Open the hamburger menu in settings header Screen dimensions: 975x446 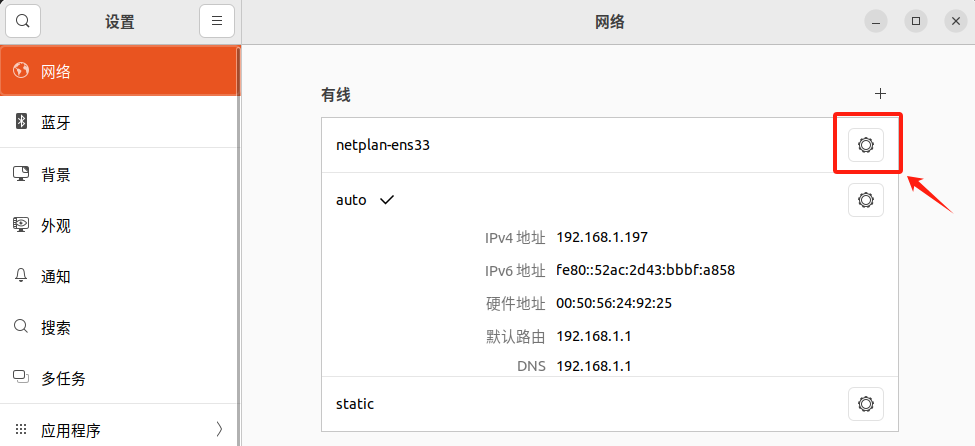tap(217, 21)
